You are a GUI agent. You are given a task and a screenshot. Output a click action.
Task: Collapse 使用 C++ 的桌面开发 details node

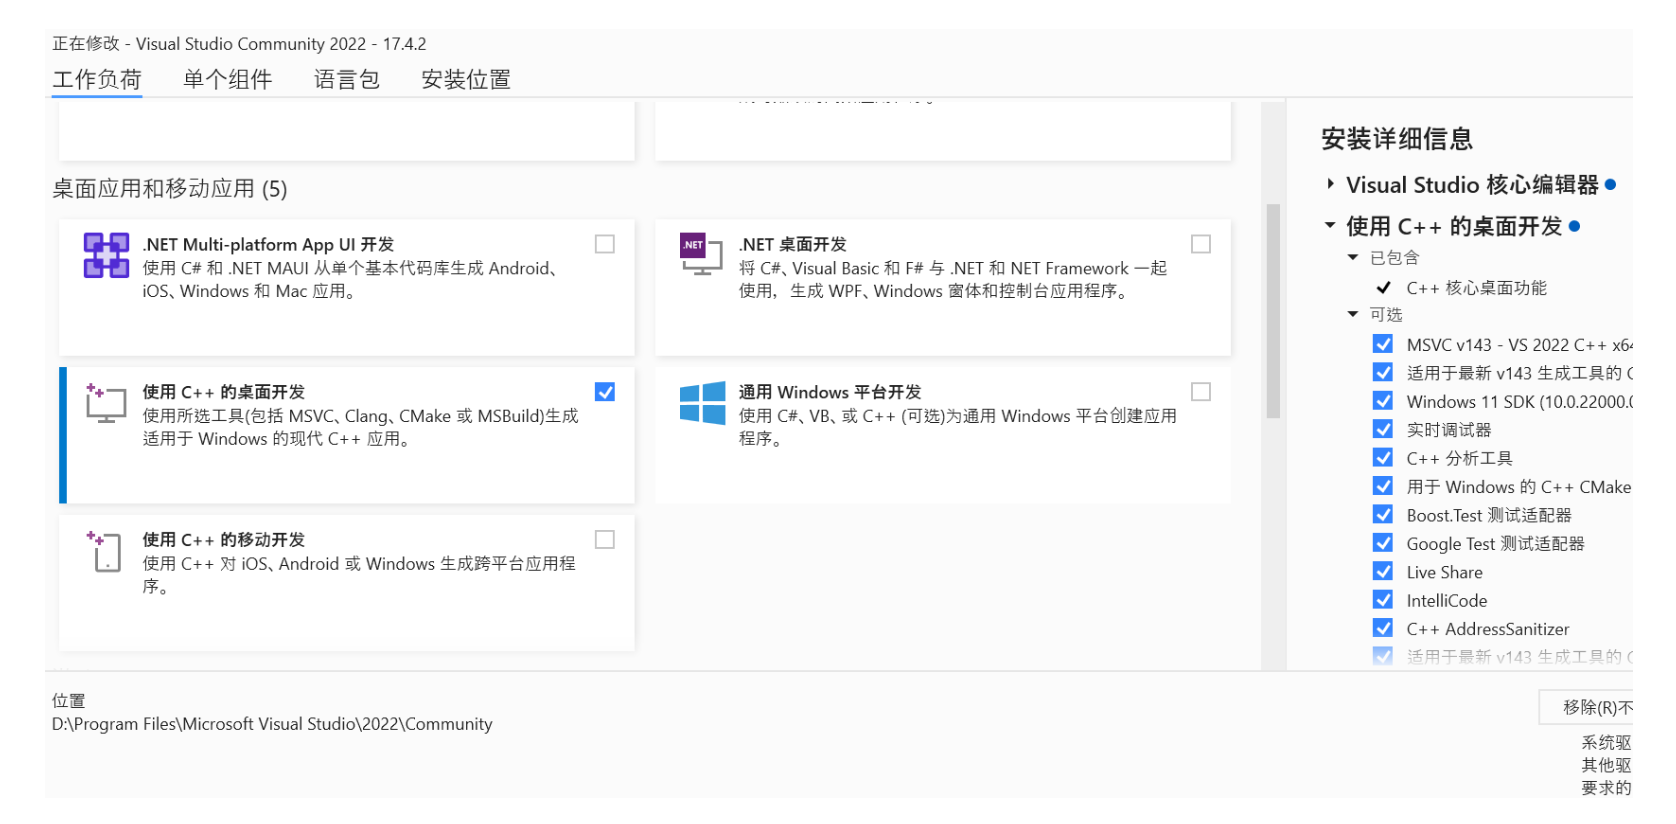coord(1330,226)
